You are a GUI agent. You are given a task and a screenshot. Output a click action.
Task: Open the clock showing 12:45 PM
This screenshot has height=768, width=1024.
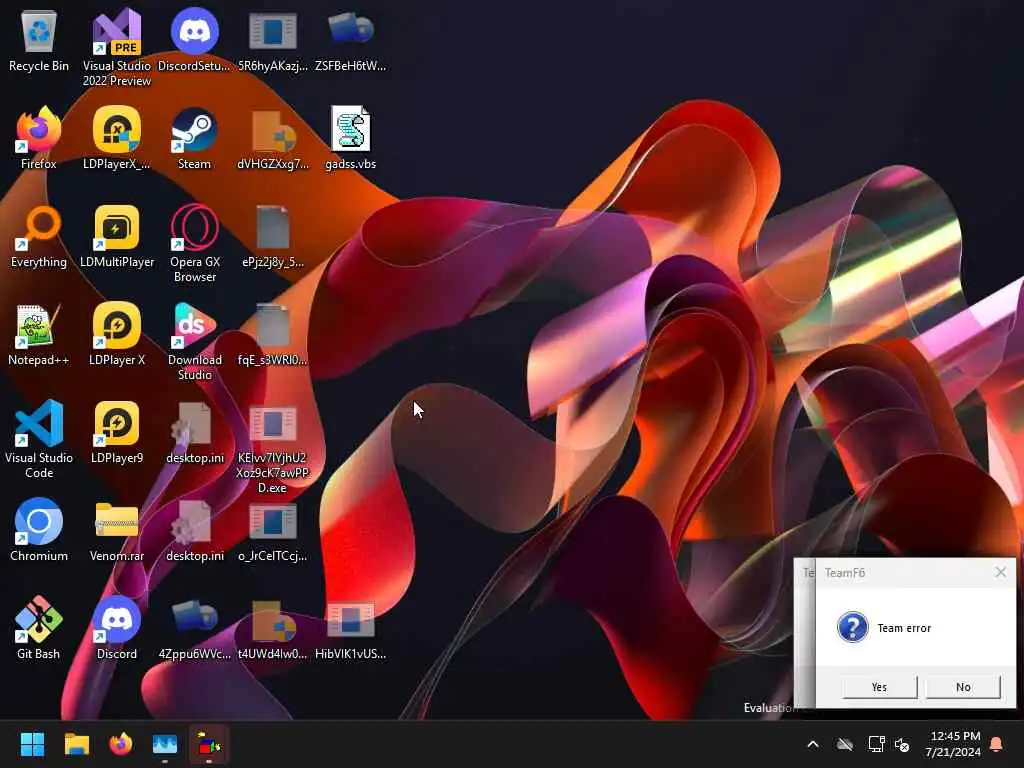click(x=953, y=744)
